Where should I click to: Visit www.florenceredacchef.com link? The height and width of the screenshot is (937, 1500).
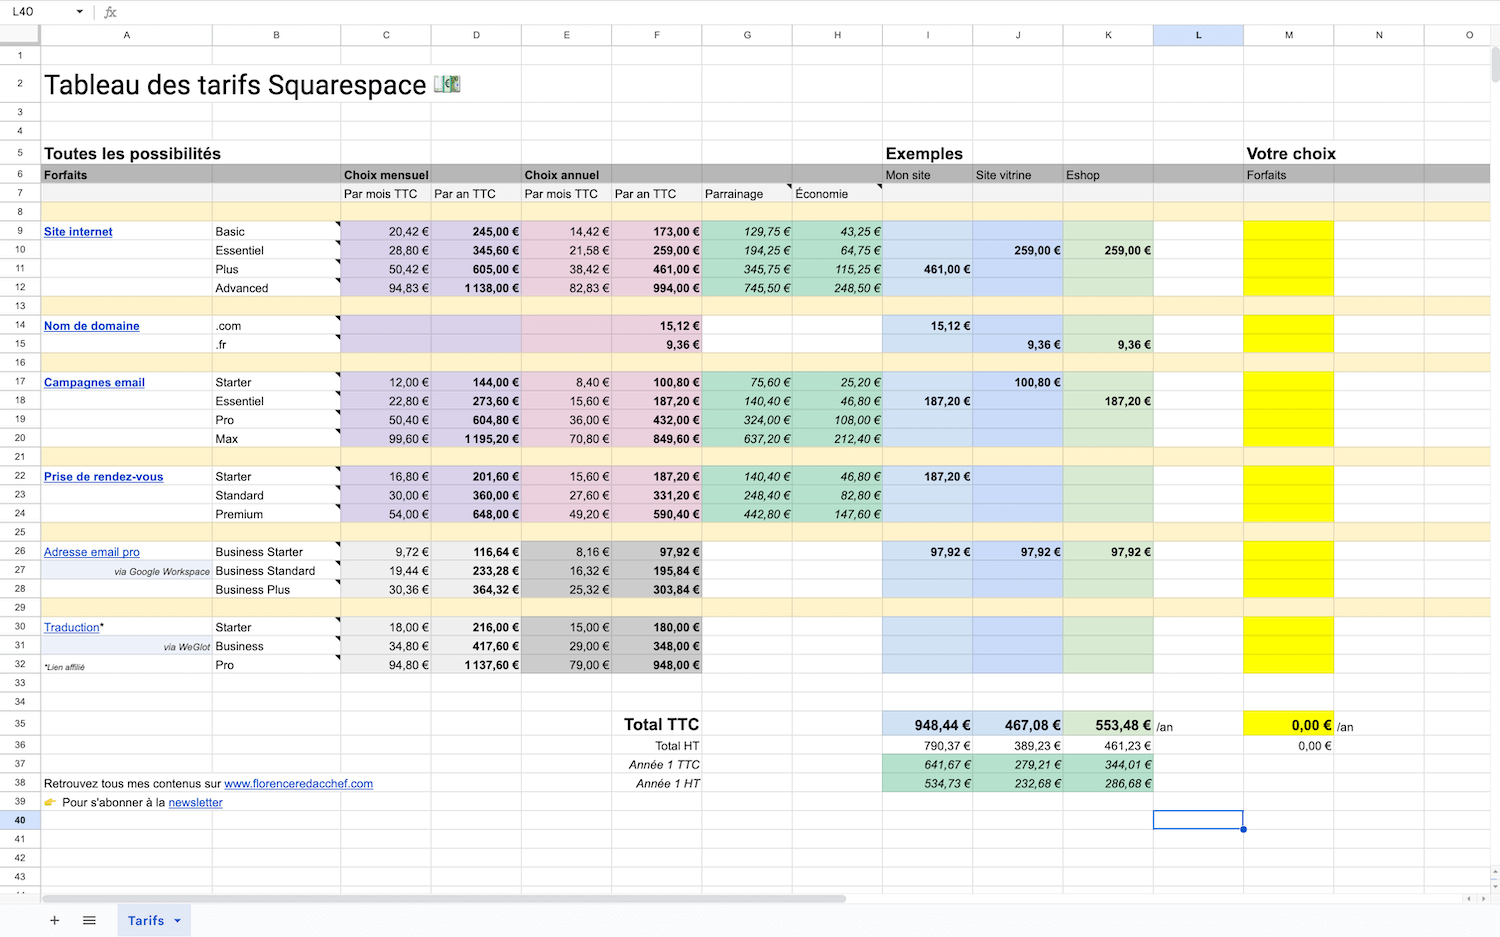click(x=298, y=784)
